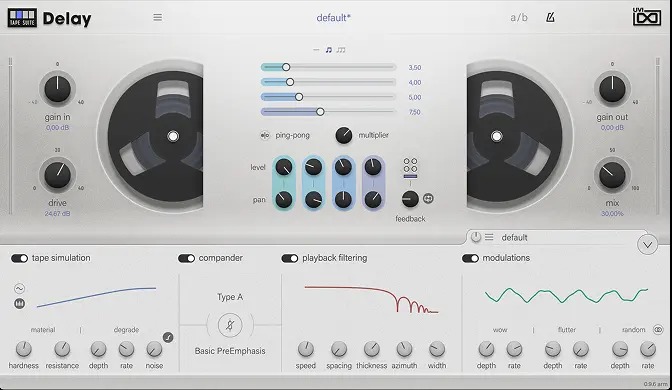
Task: Click the azimuth knob
Action: pyautogui.click(x=404, y=349)
